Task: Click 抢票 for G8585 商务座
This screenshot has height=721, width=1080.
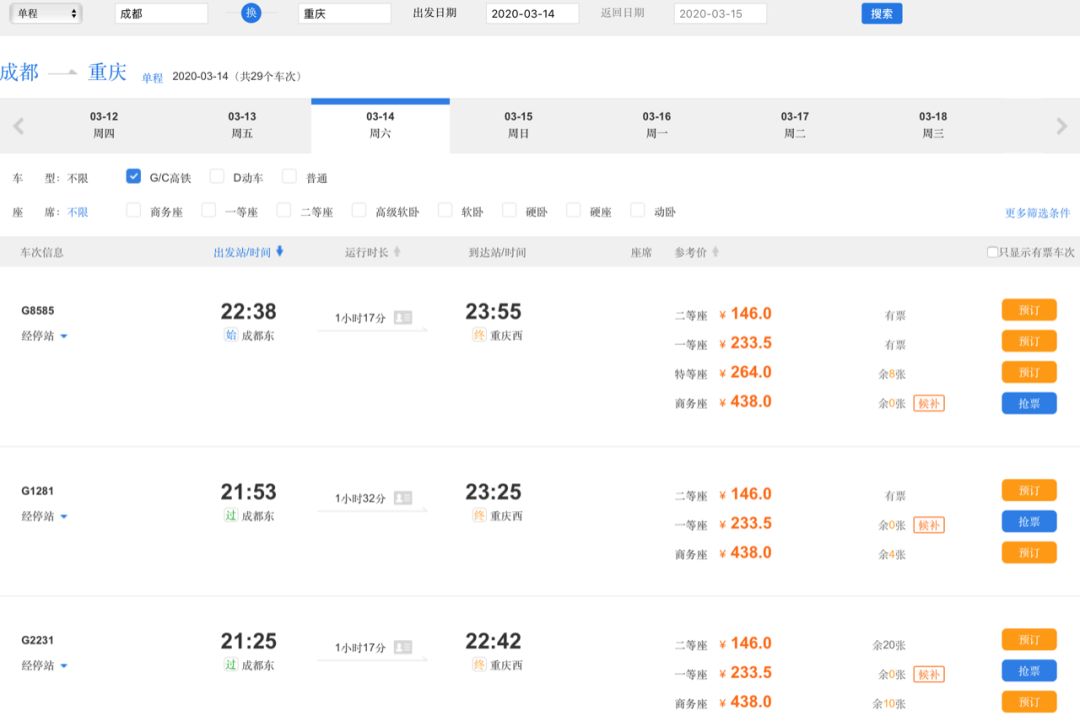Action: pyautogui.click(x=1029, y=403)
